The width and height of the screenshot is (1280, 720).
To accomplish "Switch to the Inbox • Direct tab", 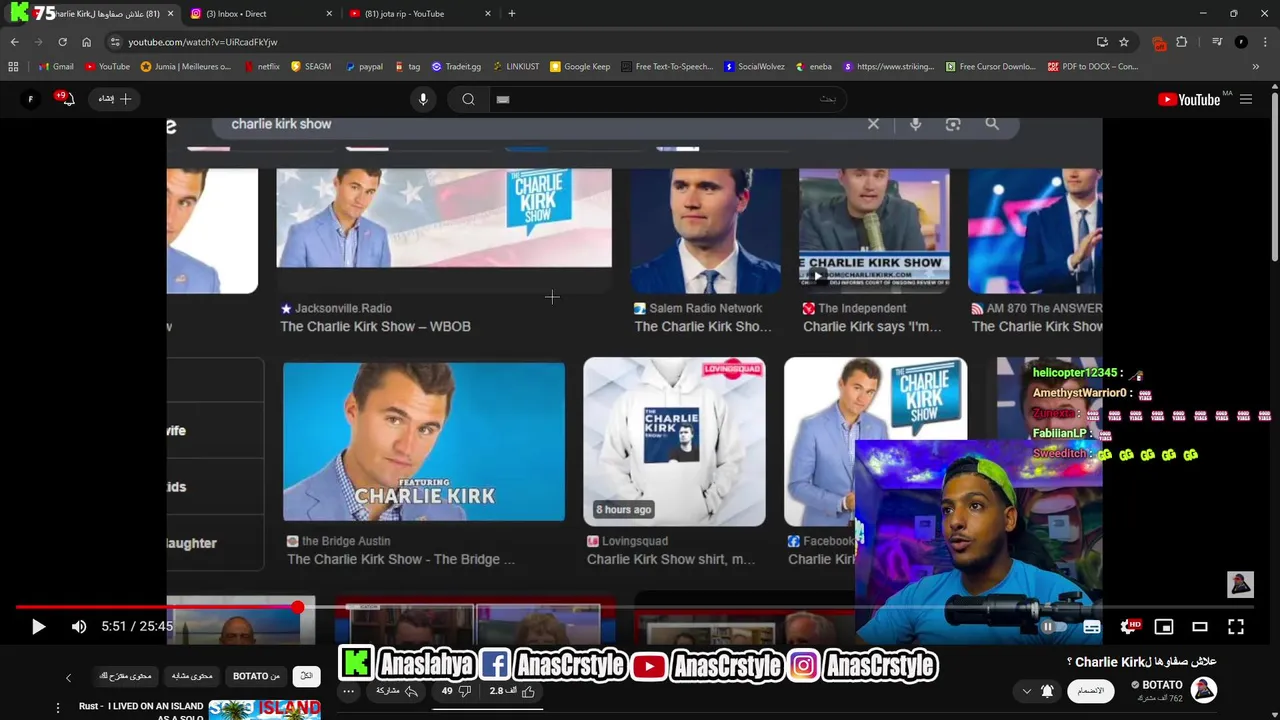I will (x=262, y=14).
